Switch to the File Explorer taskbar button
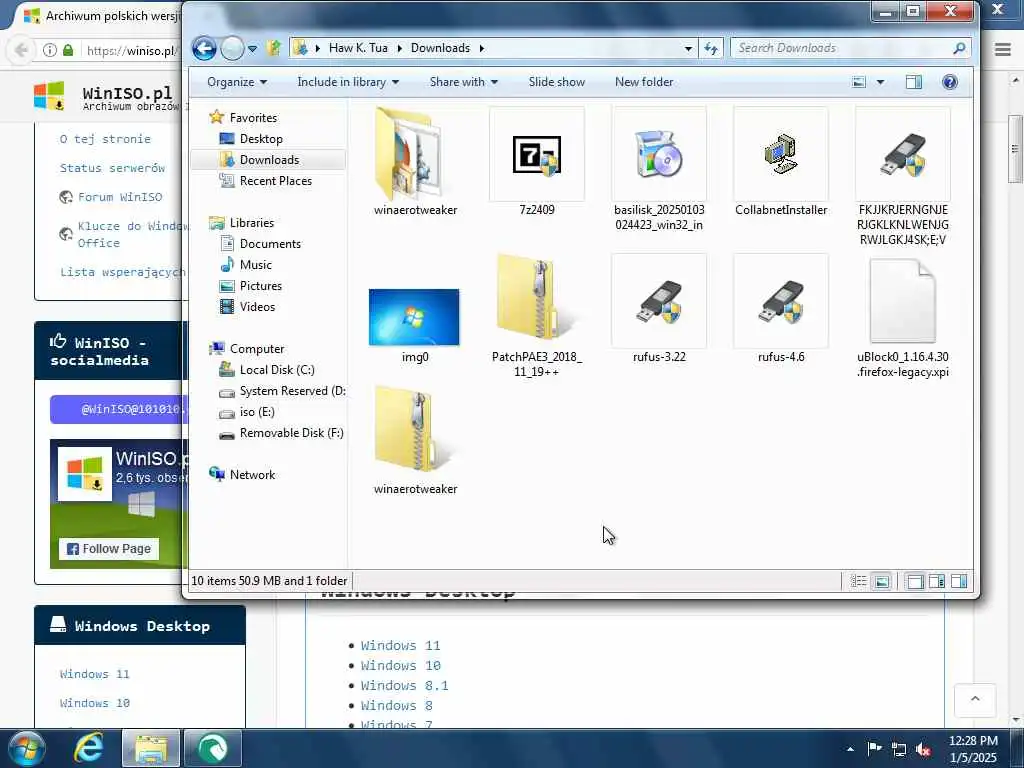This screenshot has height=768, width=1024. (x=151, y=748)
